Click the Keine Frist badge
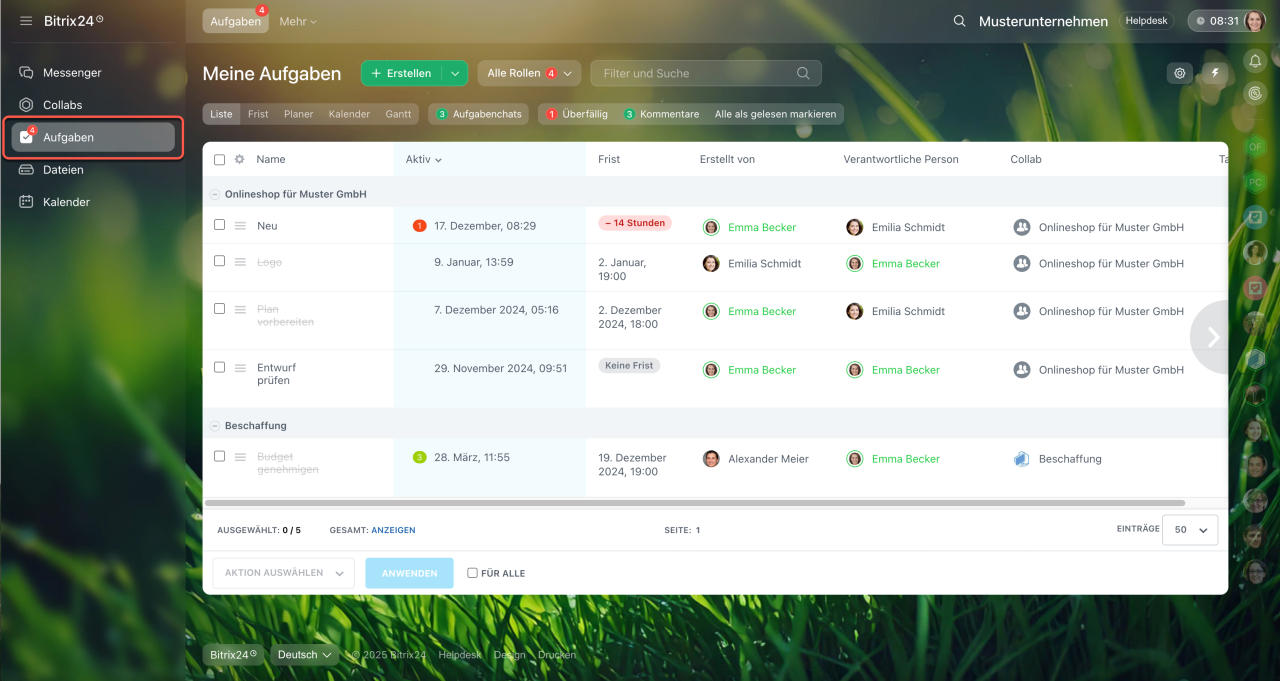 [x=629, y=366]
